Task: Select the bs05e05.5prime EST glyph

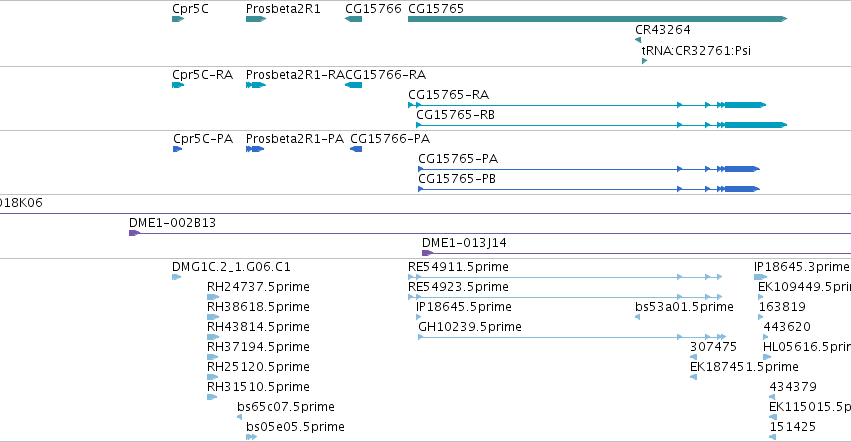Action: point(251,437)
